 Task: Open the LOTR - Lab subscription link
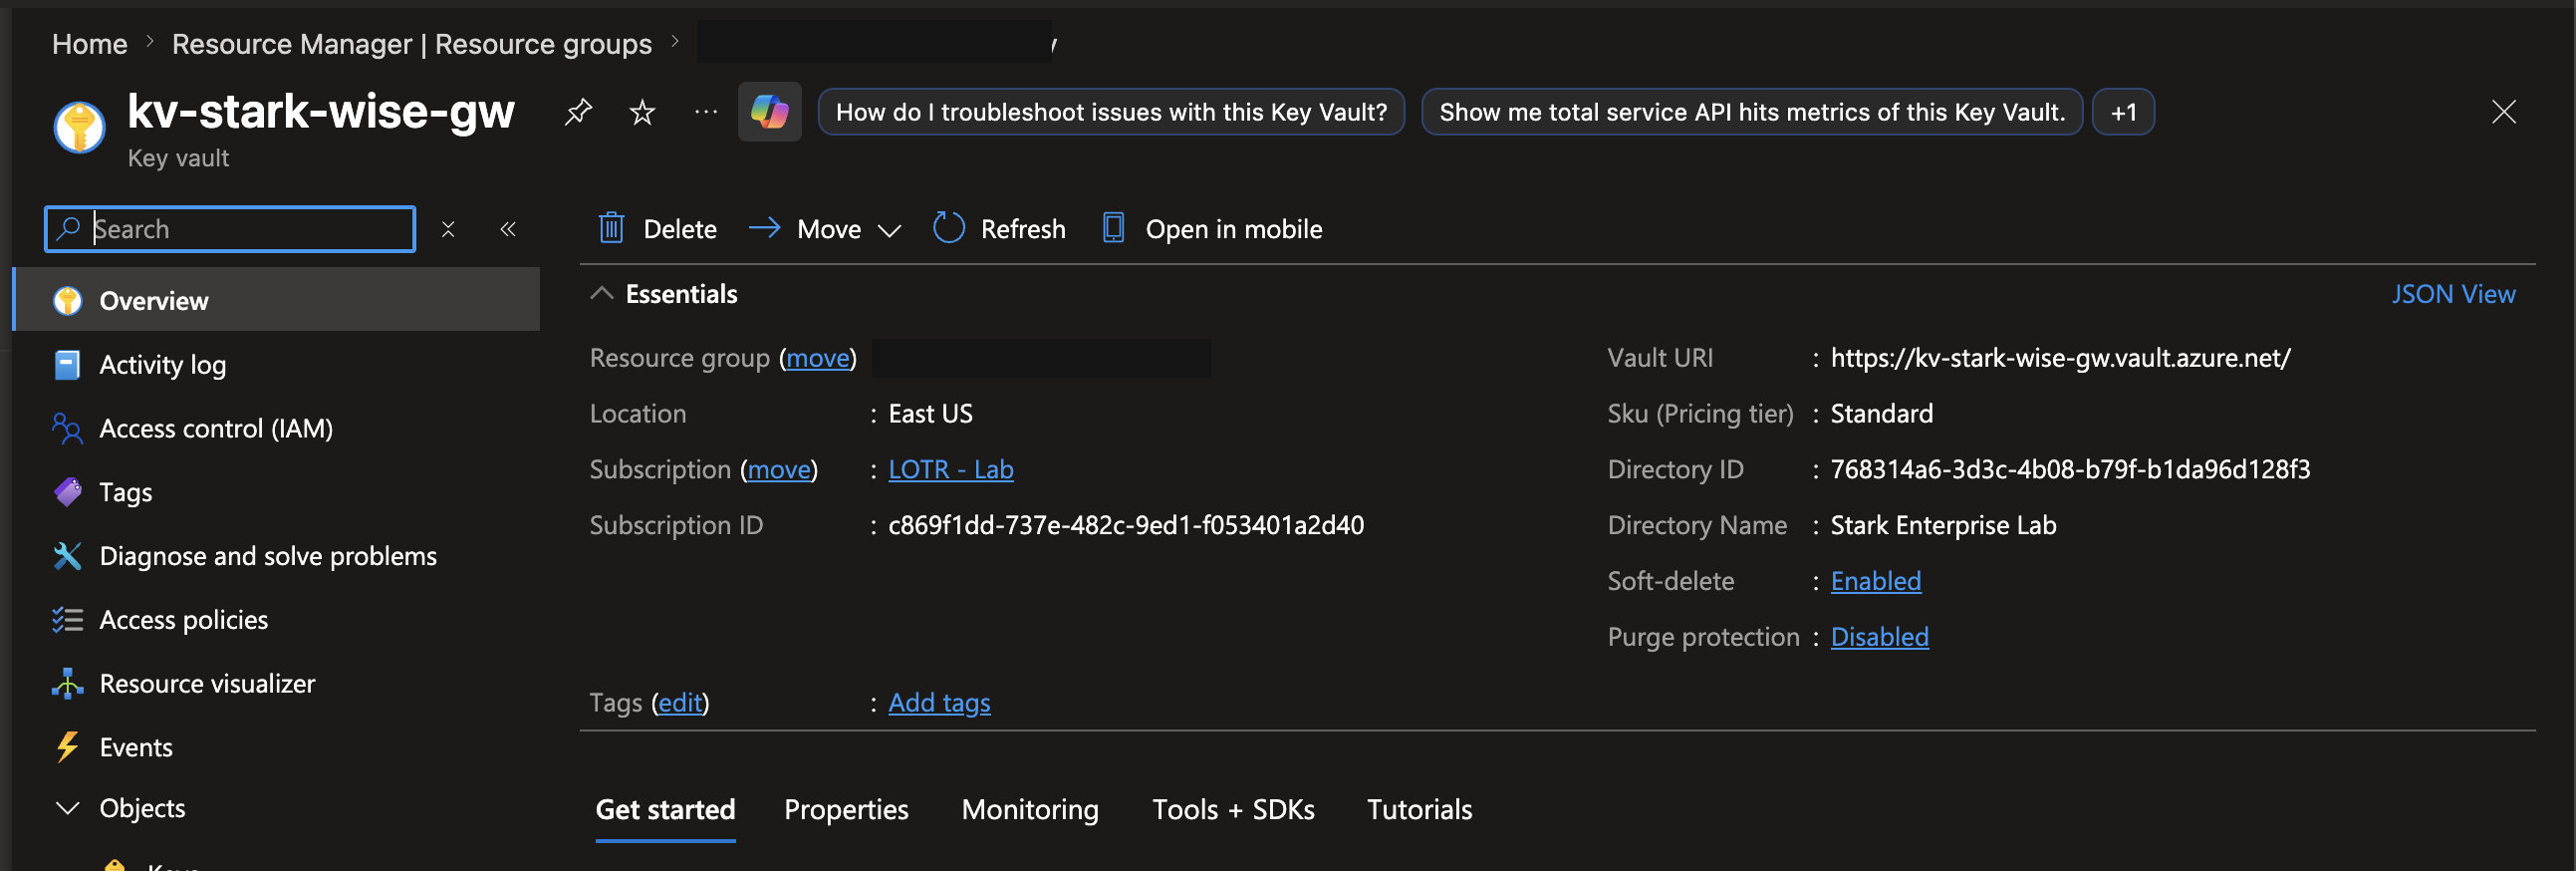(950, 470)
